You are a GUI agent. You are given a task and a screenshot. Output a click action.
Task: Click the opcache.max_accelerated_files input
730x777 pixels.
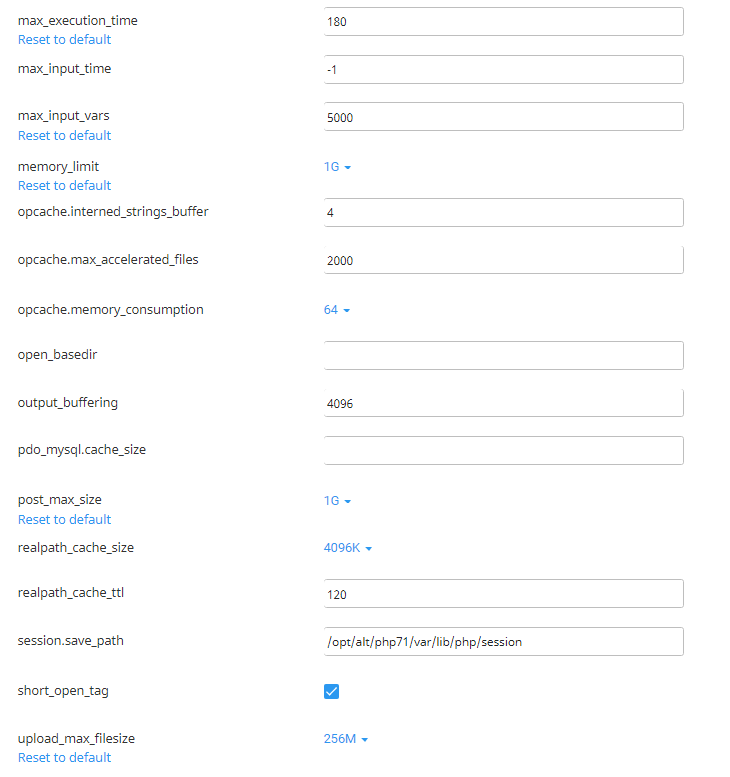[x=503, y=260]
